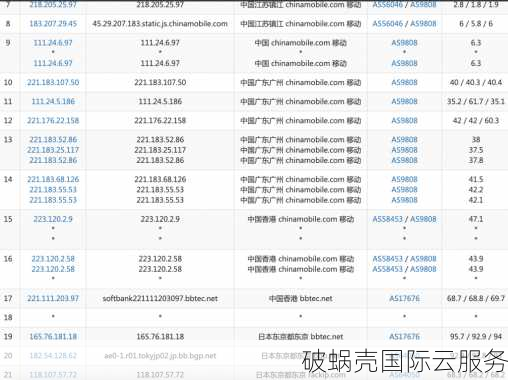Select latency value 68.7 / 68.8 / 69.7

coord(476,298)
